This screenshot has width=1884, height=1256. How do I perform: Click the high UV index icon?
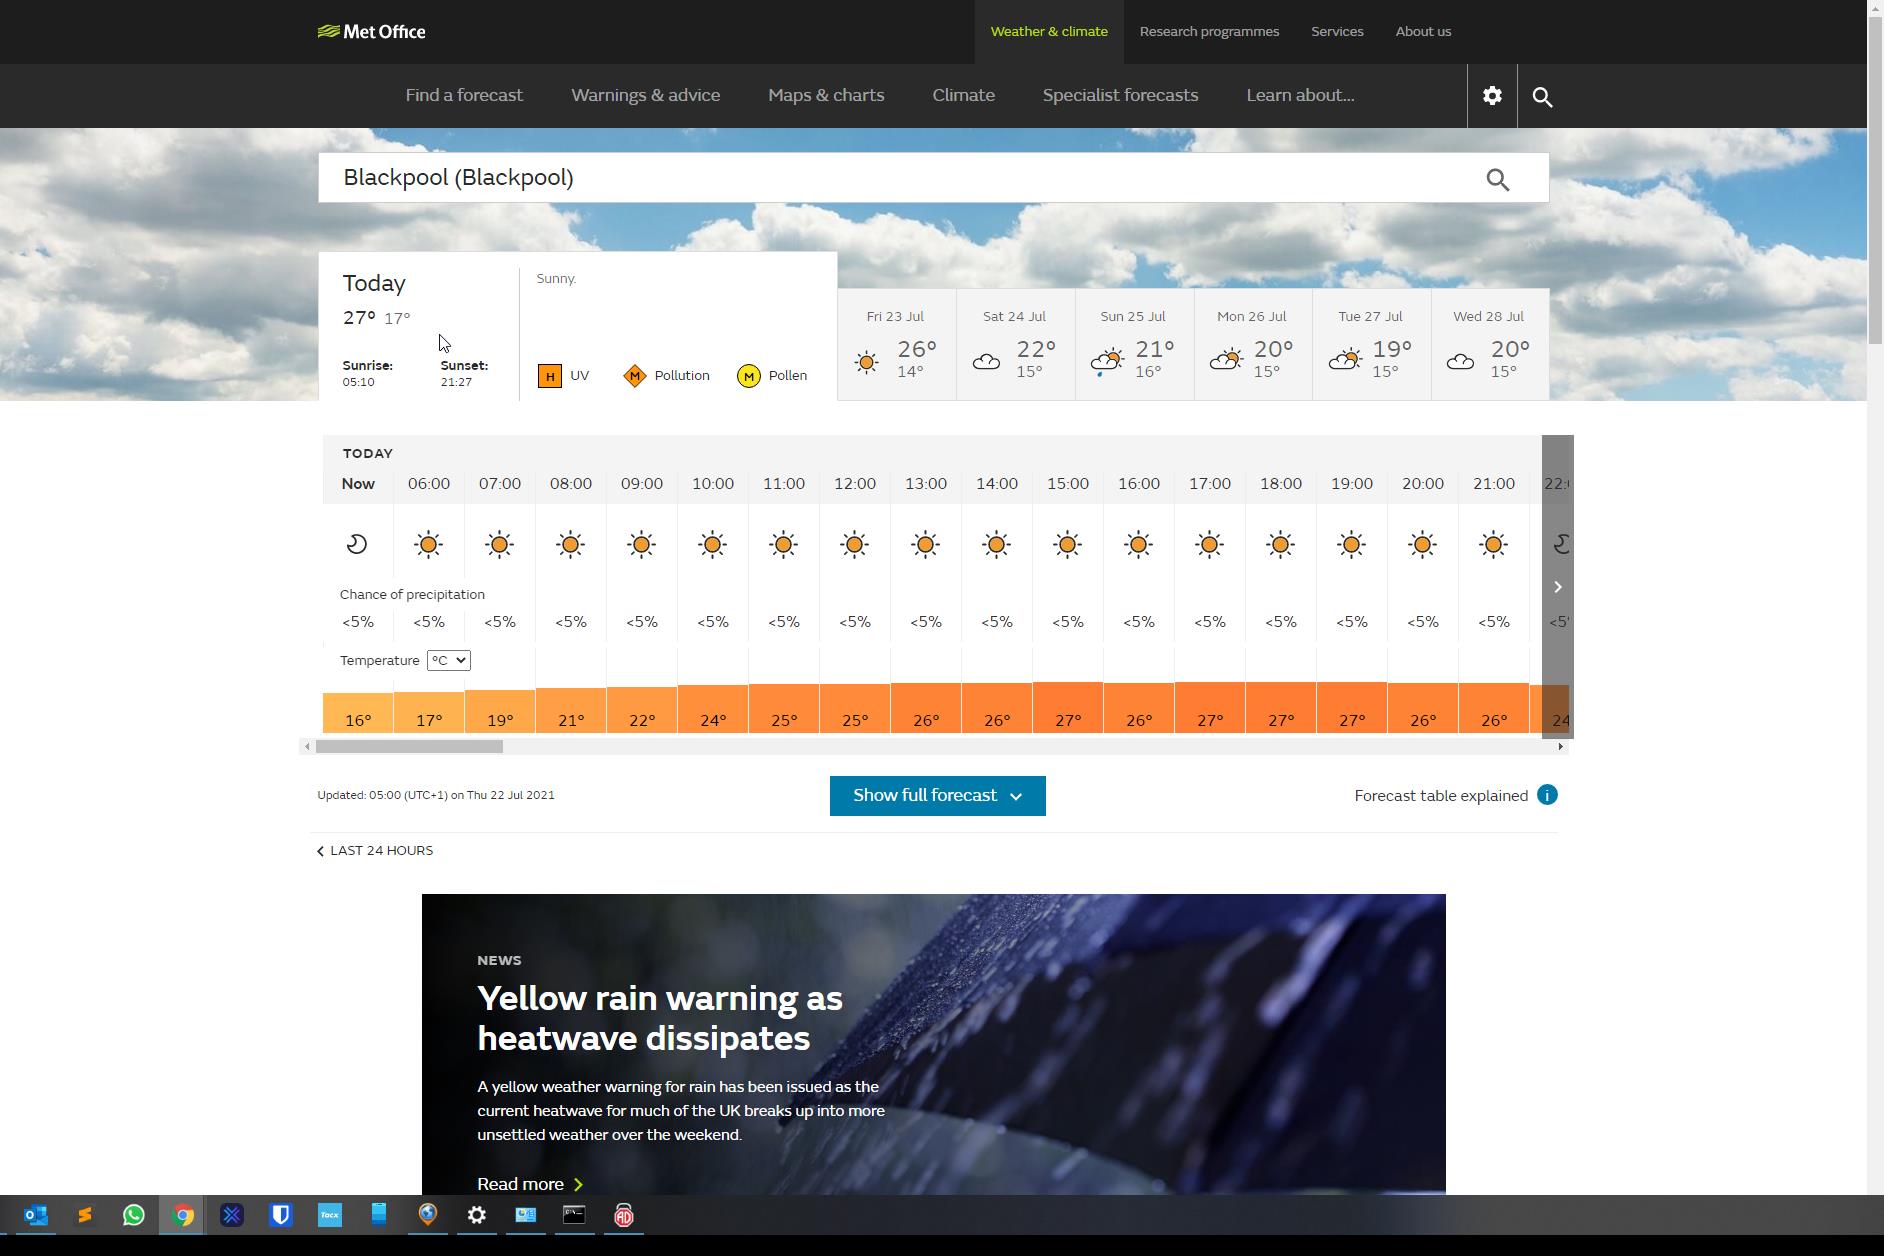click(x=549, y=376)
